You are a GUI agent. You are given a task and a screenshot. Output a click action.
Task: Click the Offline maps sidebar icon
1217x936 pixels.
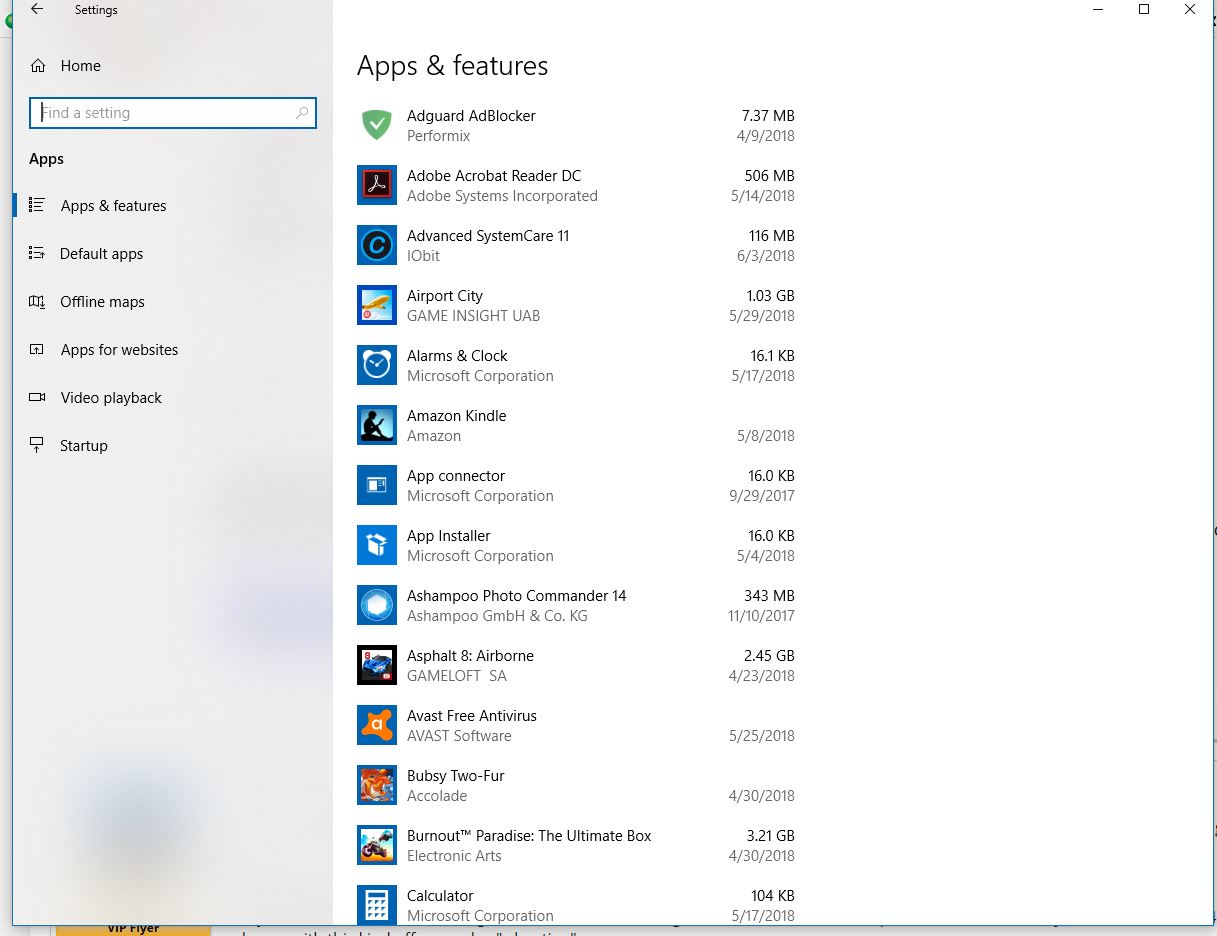[x=37, y=301]
